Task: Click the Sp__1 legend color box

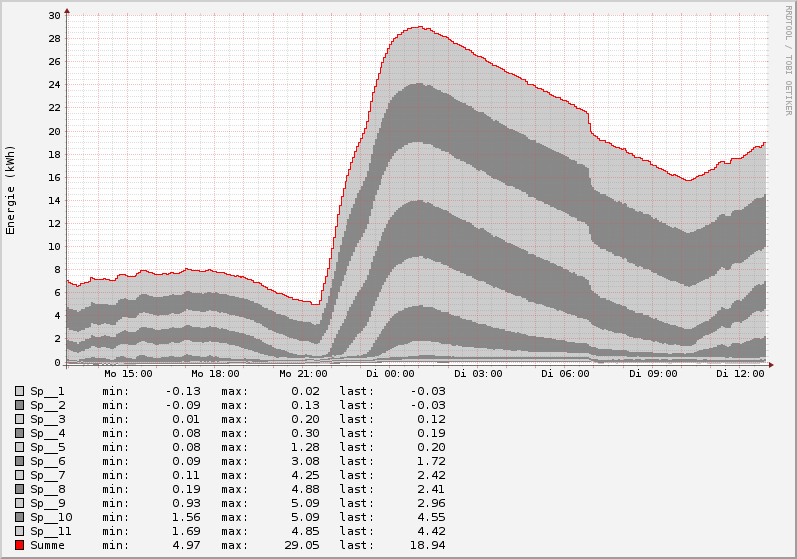Action: click(20, 391)
